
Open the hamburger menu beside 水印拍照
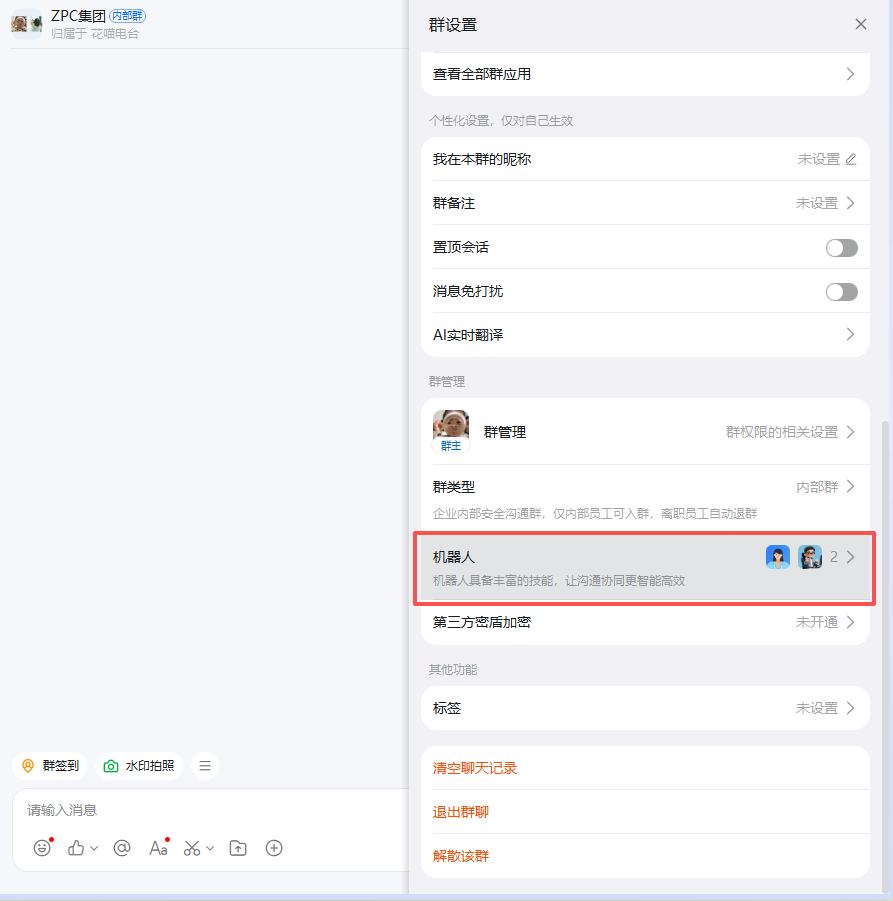(205, 766)
